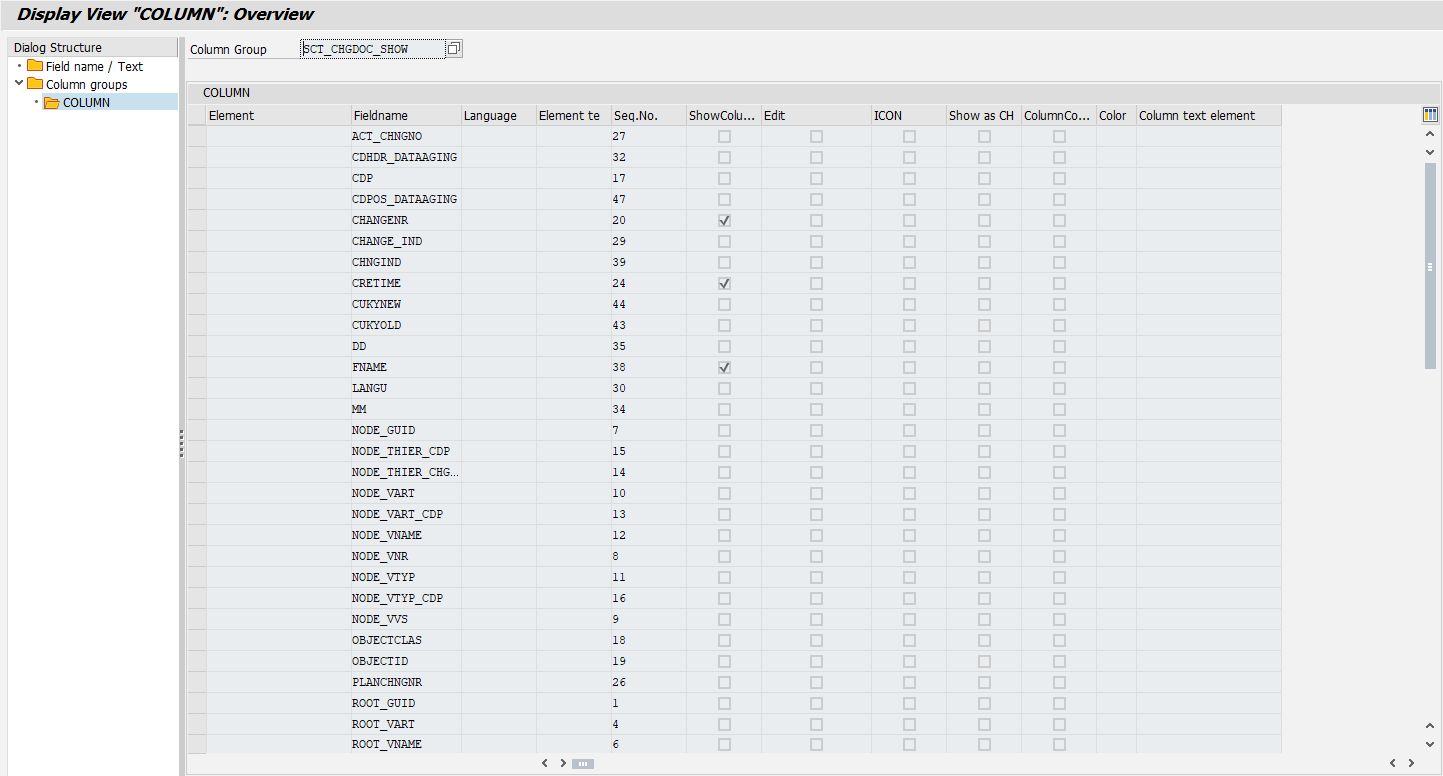1443x776 pixels.
Task: Toggle ShowColumn checkbox for CRETIME
Action: 724,283
